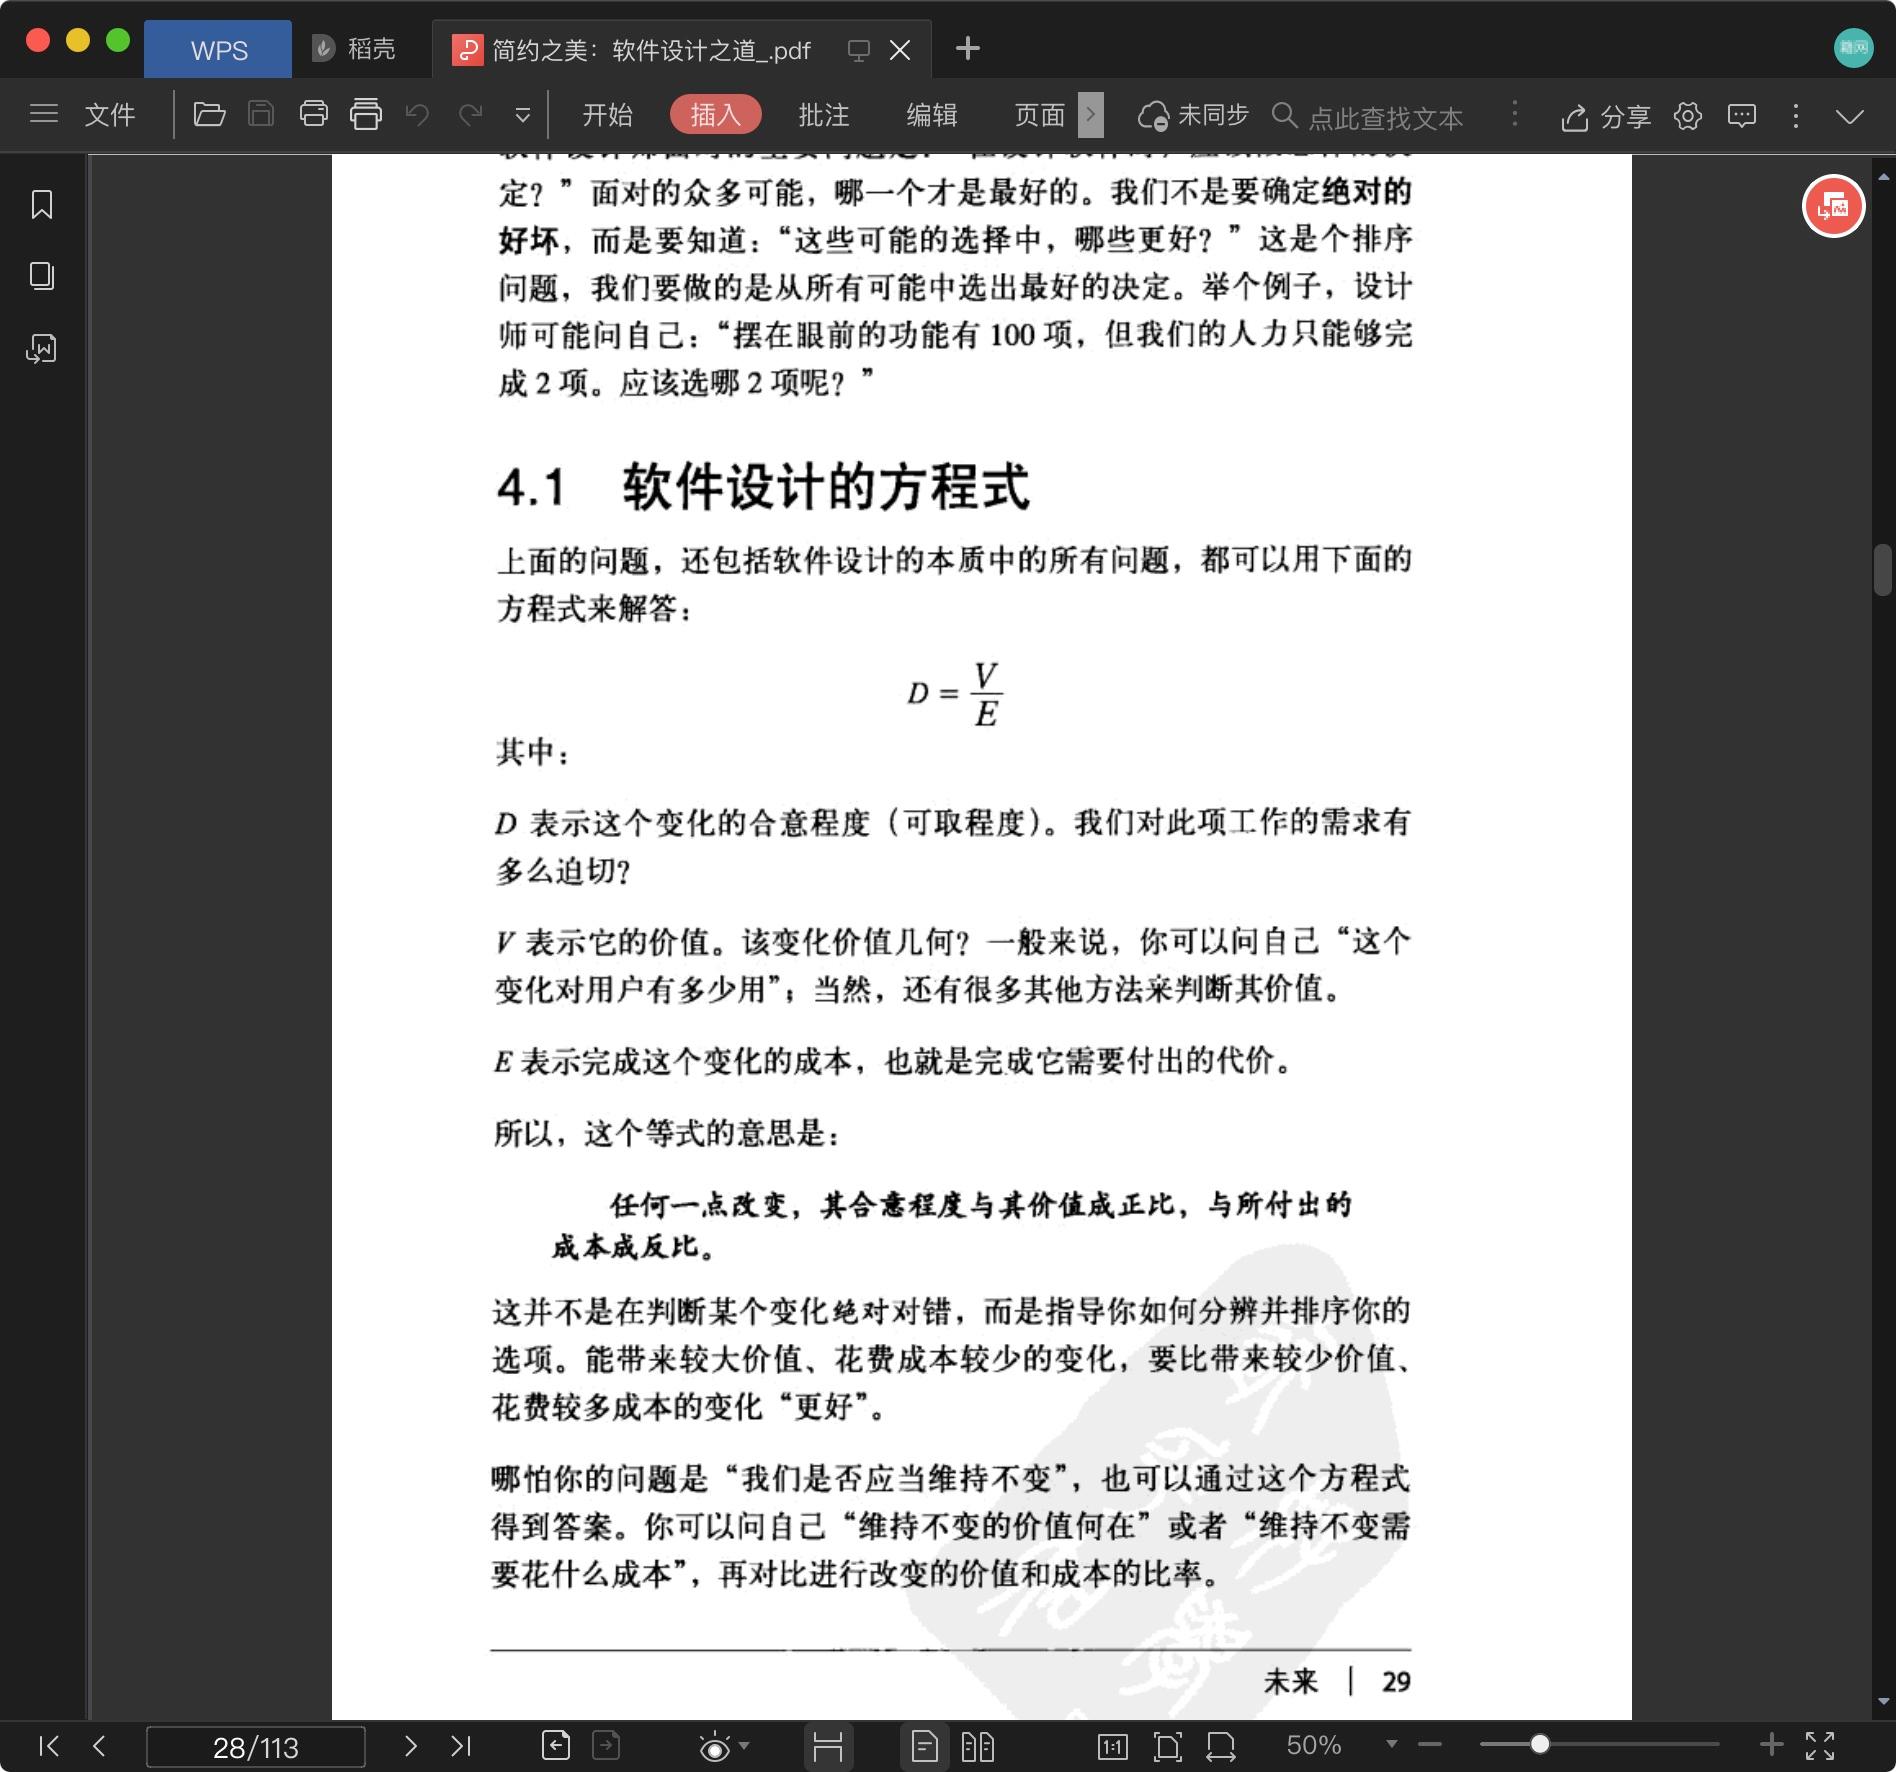Open the third sidebar convert panel icon
This screenshot has width=1896, height=1772.
pyautogui.click(x=42, y=348)
